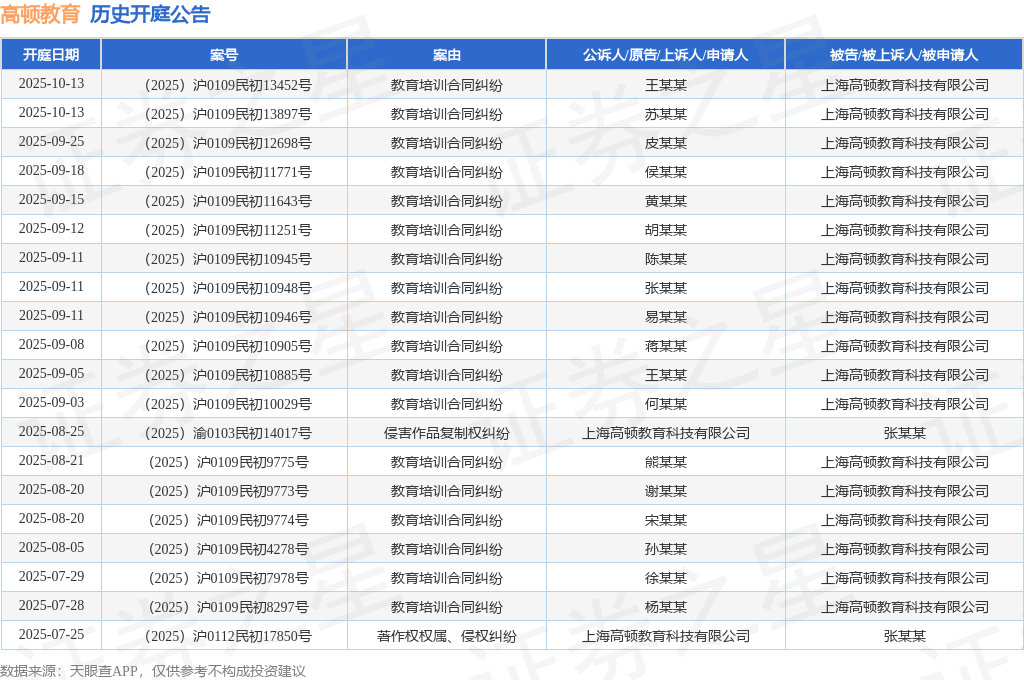Select case number 沪0109民初12698号
This screenshot has width=1024, height=680.
click(228, 143)
